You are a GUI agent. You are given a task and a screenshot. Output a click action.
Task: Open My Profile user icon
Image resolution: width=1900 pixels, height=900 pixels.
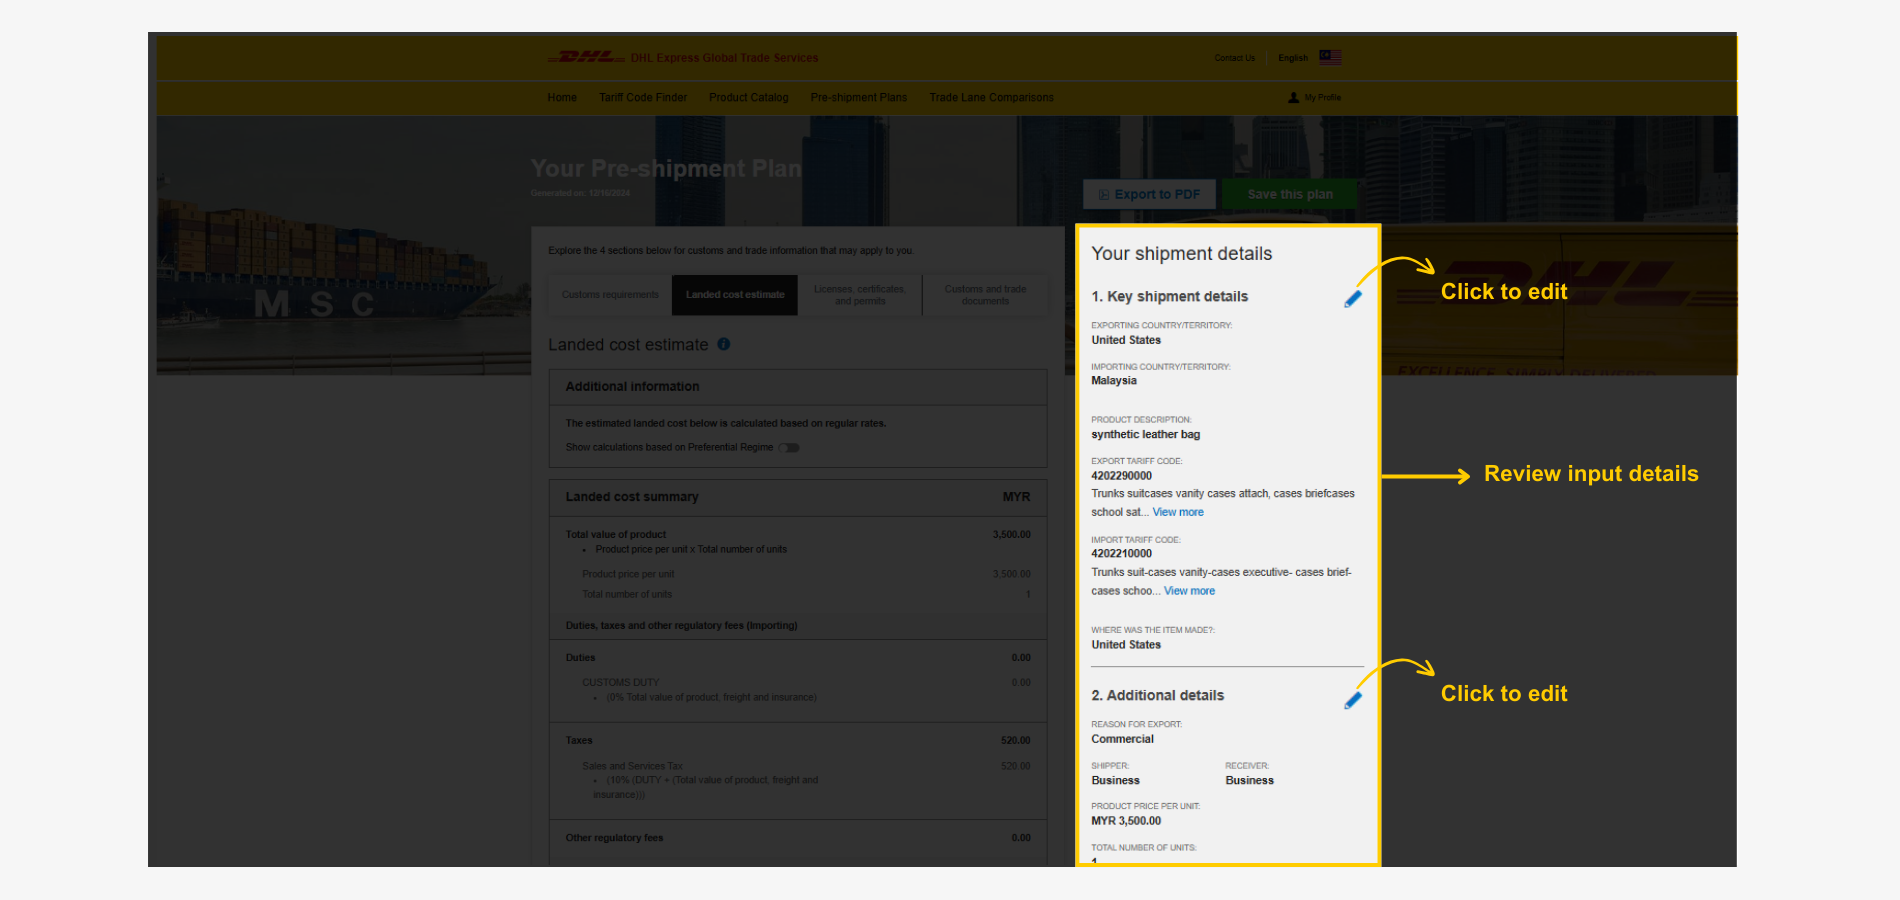point(1293,97)
